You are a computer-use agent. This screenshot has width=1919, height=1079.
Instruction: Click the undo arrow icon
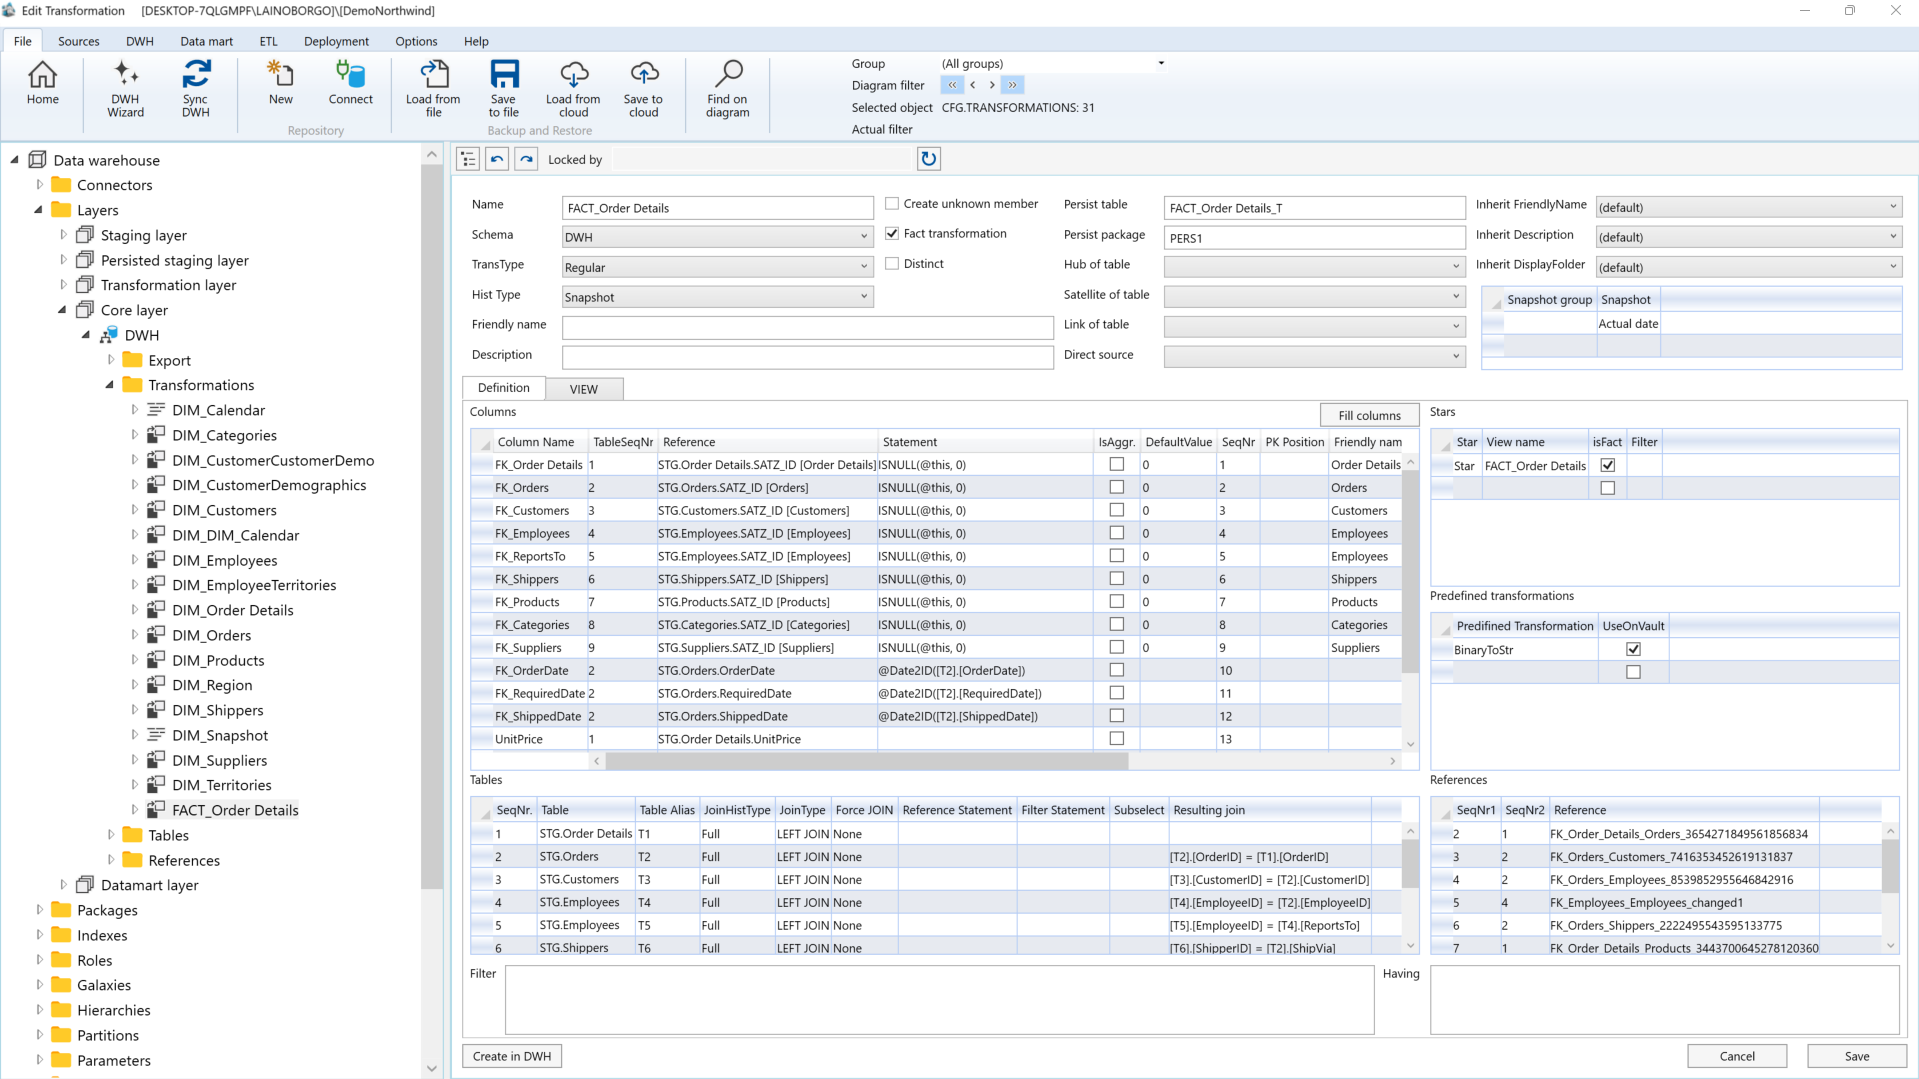point(497,159)
